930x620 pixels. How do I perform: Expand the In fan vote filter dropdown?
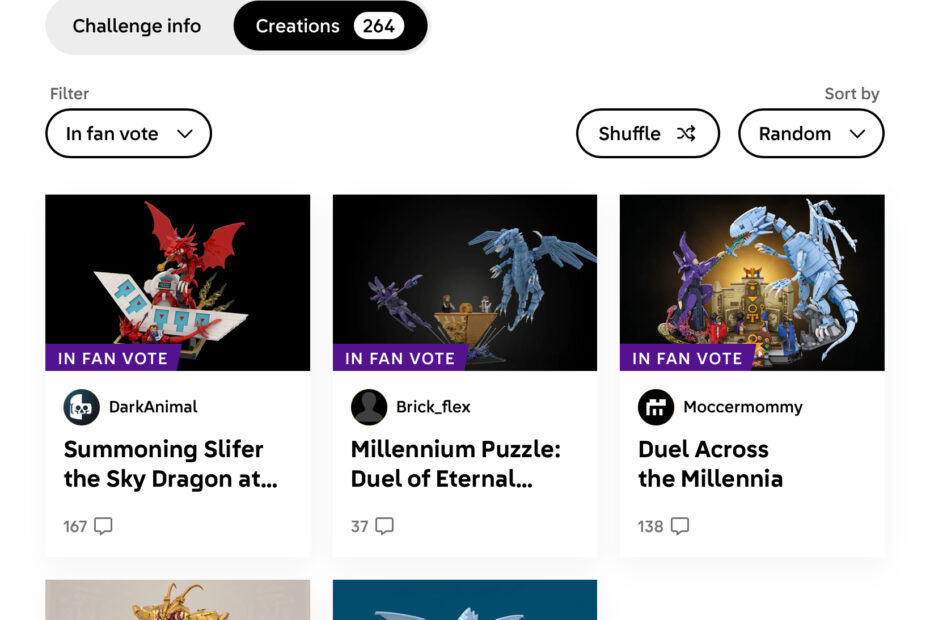[128, 134]
